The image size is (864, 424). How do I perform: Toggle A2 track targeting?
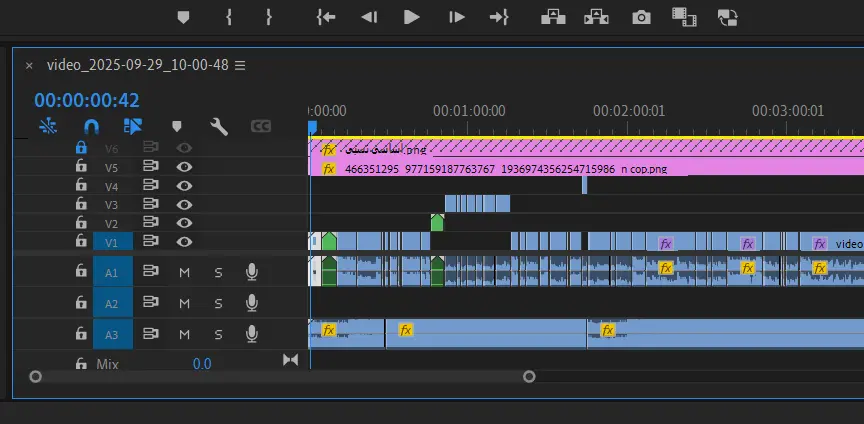click(x=113, y=303)
